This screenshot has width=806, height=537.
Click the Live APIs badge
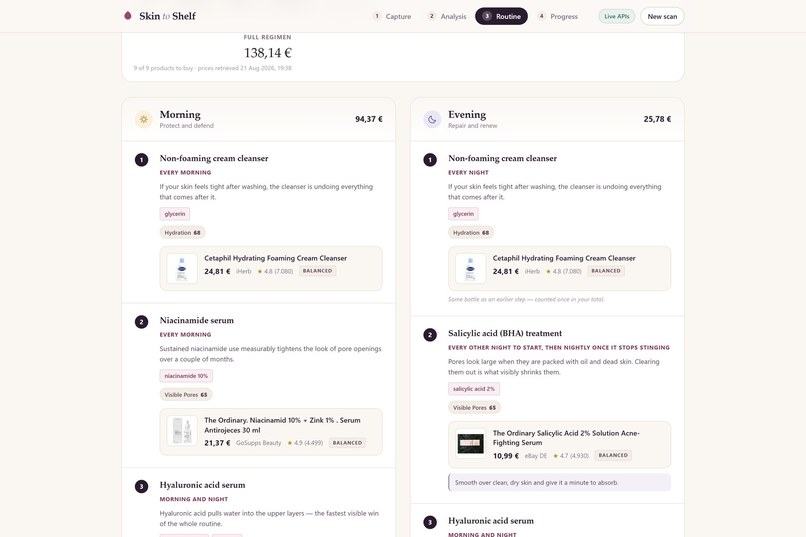[616, 16]
